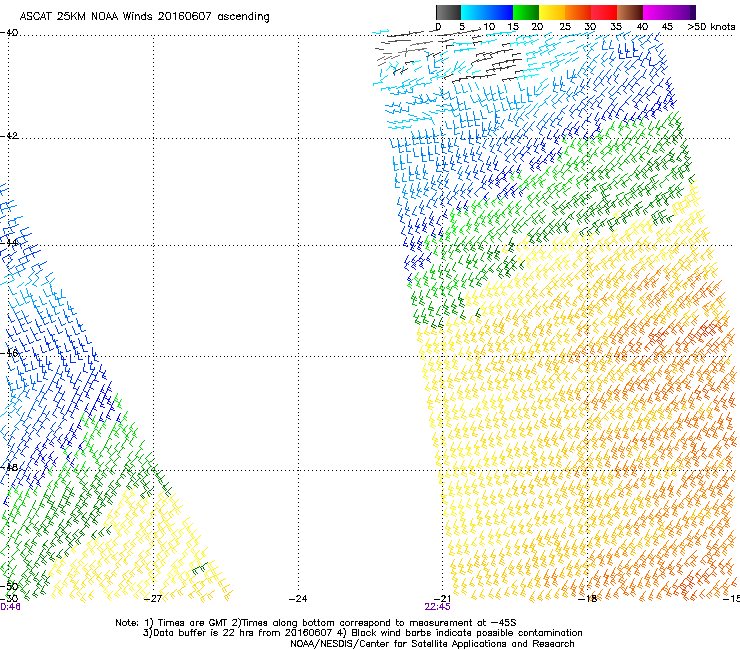Click the gray 0-5 knots legend segment
The width and height of the screenshot is (740, 650).
448,12
